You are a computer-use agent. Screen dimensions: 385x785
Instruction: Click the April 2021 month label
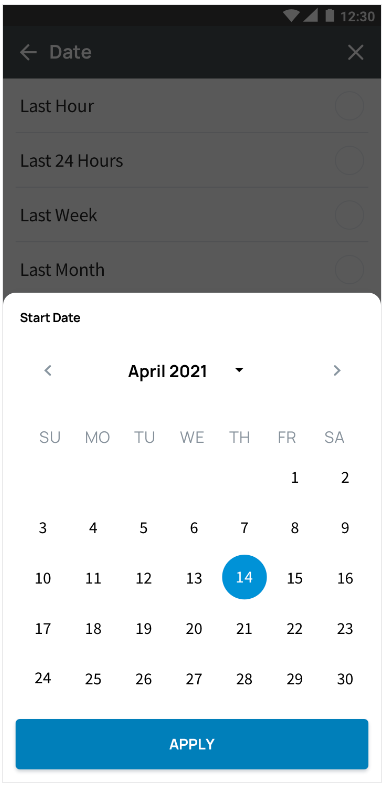pyautogui.click(x=168, y=371)
